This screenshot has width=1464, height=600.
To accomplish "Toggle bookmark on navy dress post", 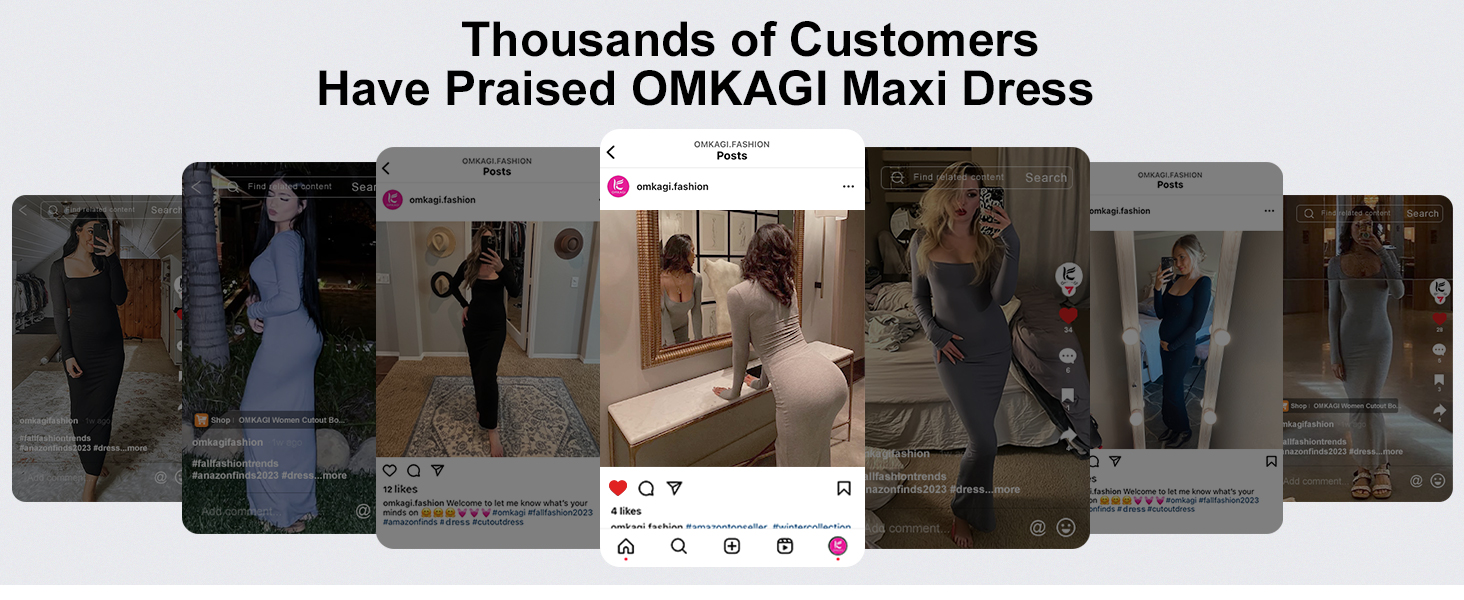I will coord(1271,462).
